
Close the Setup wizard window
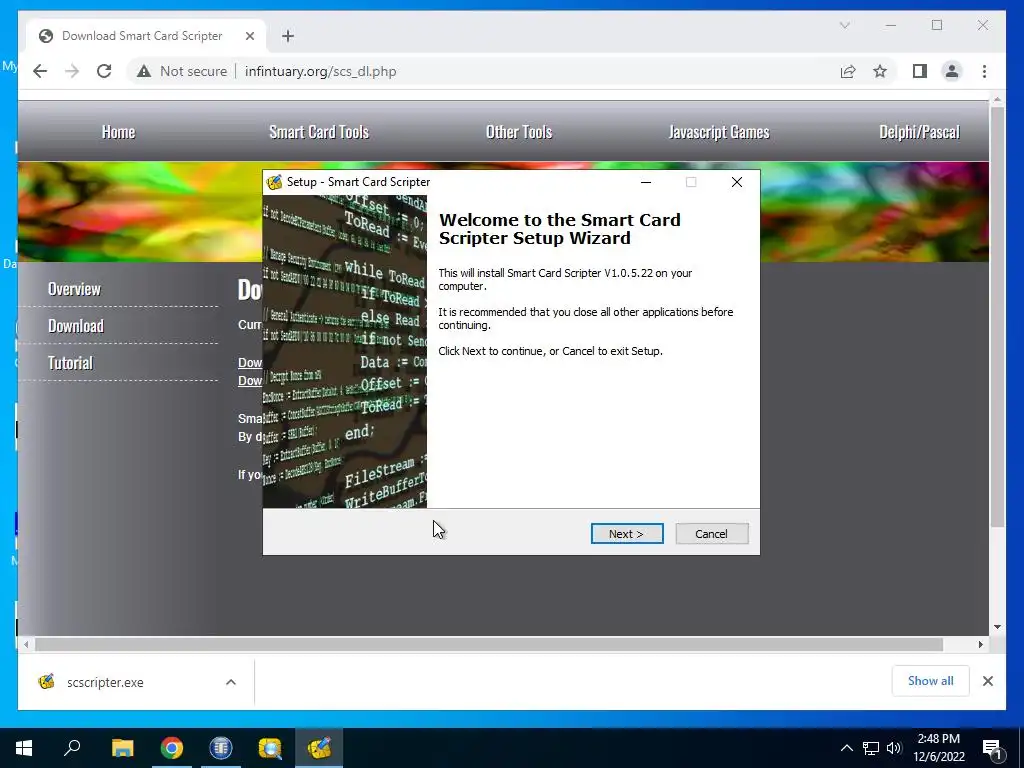pos(737,182)
